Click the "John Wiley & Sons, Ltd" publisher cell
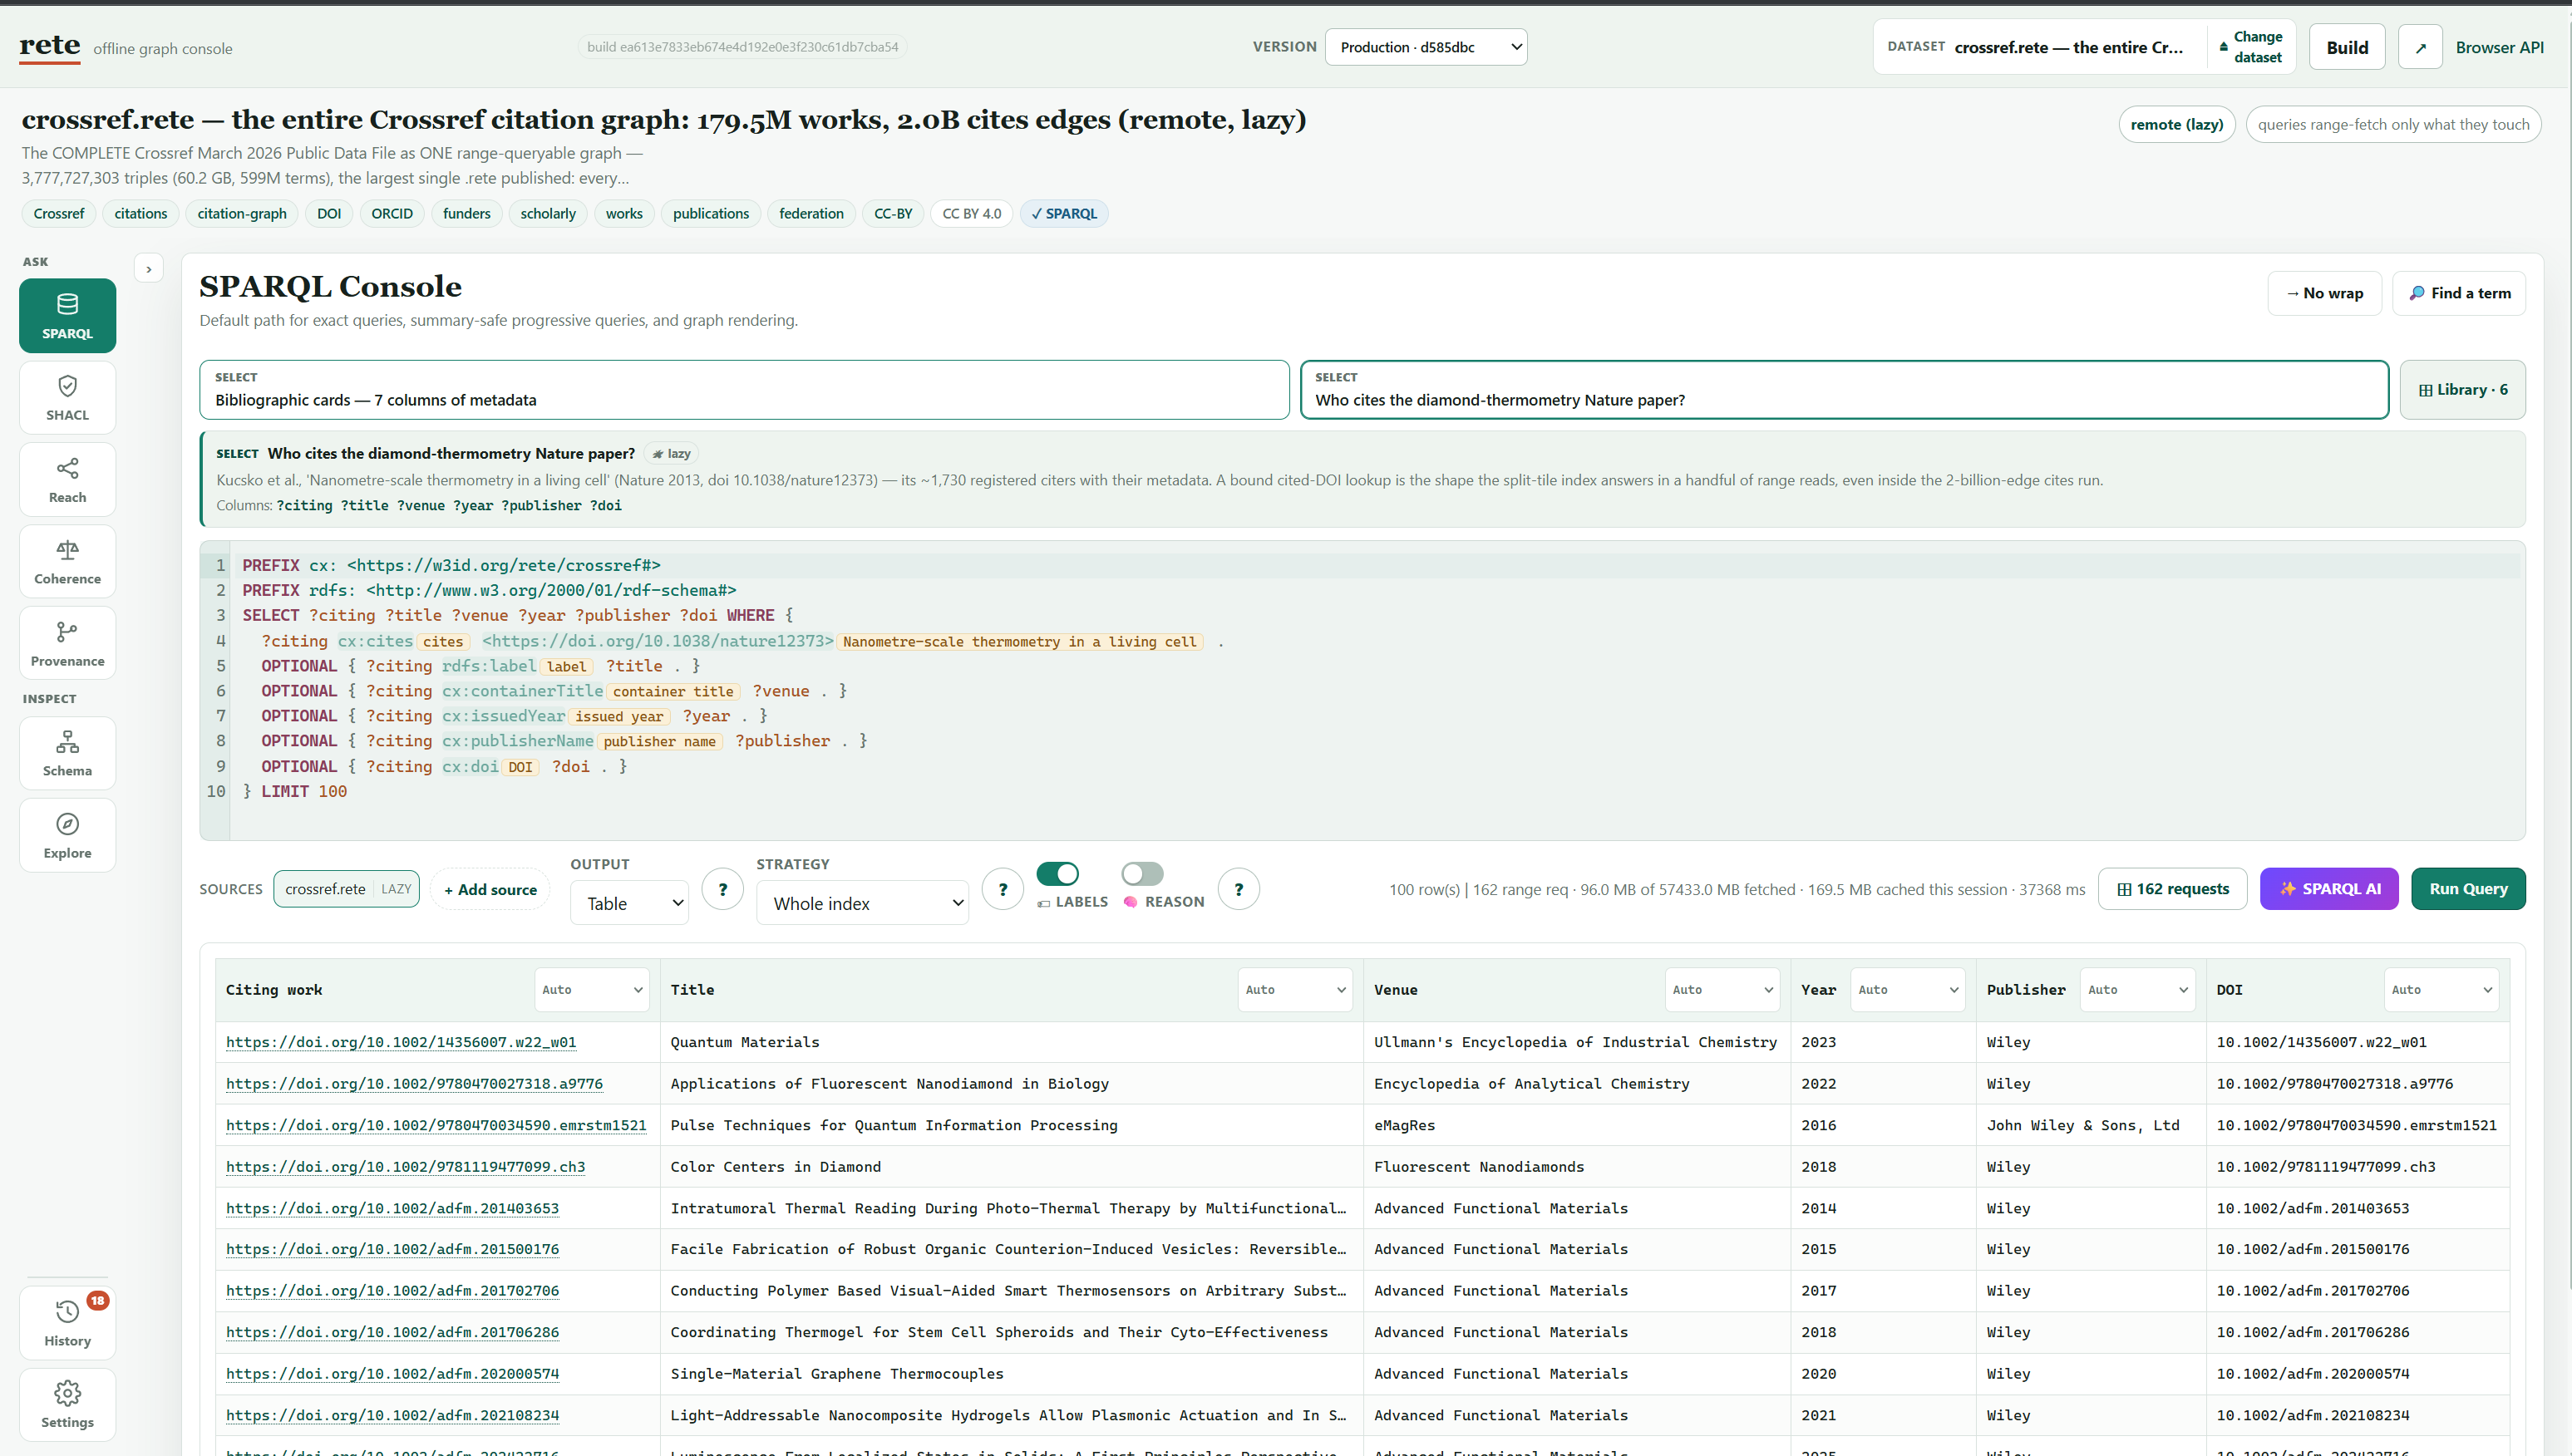Screen dimensions: 2572x1456 2083,1125
